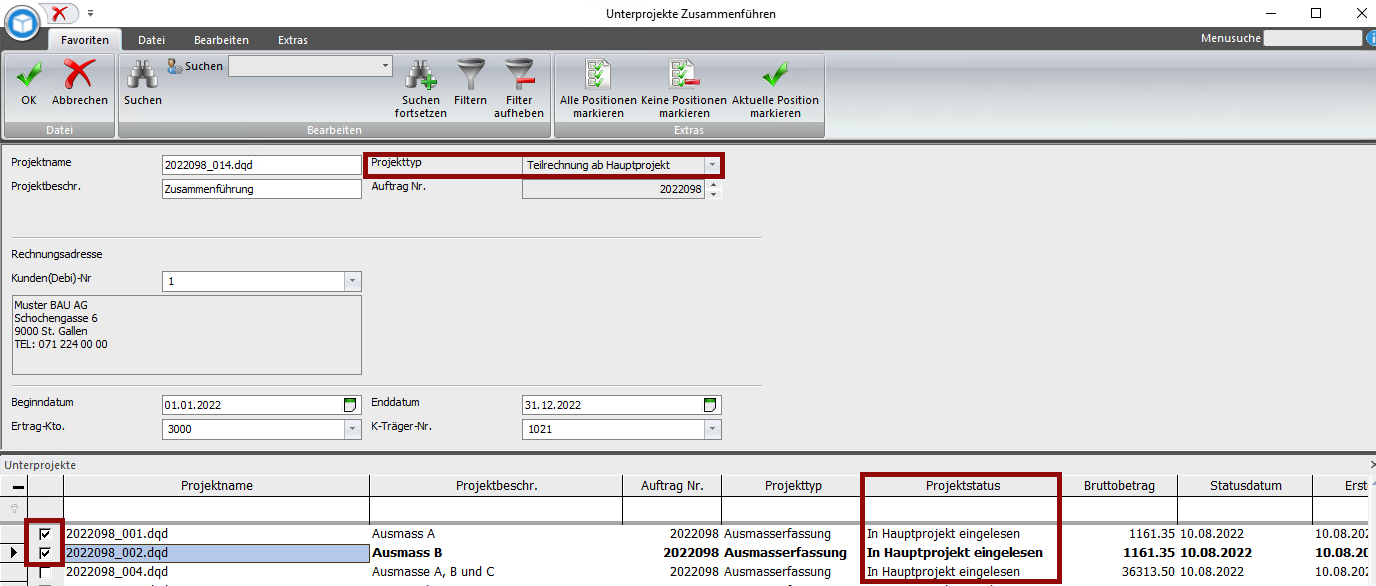Toggle the 2022098_002.dqd row checkbox
Viewport: 1376px width, 586px height.
pos(45,553)
